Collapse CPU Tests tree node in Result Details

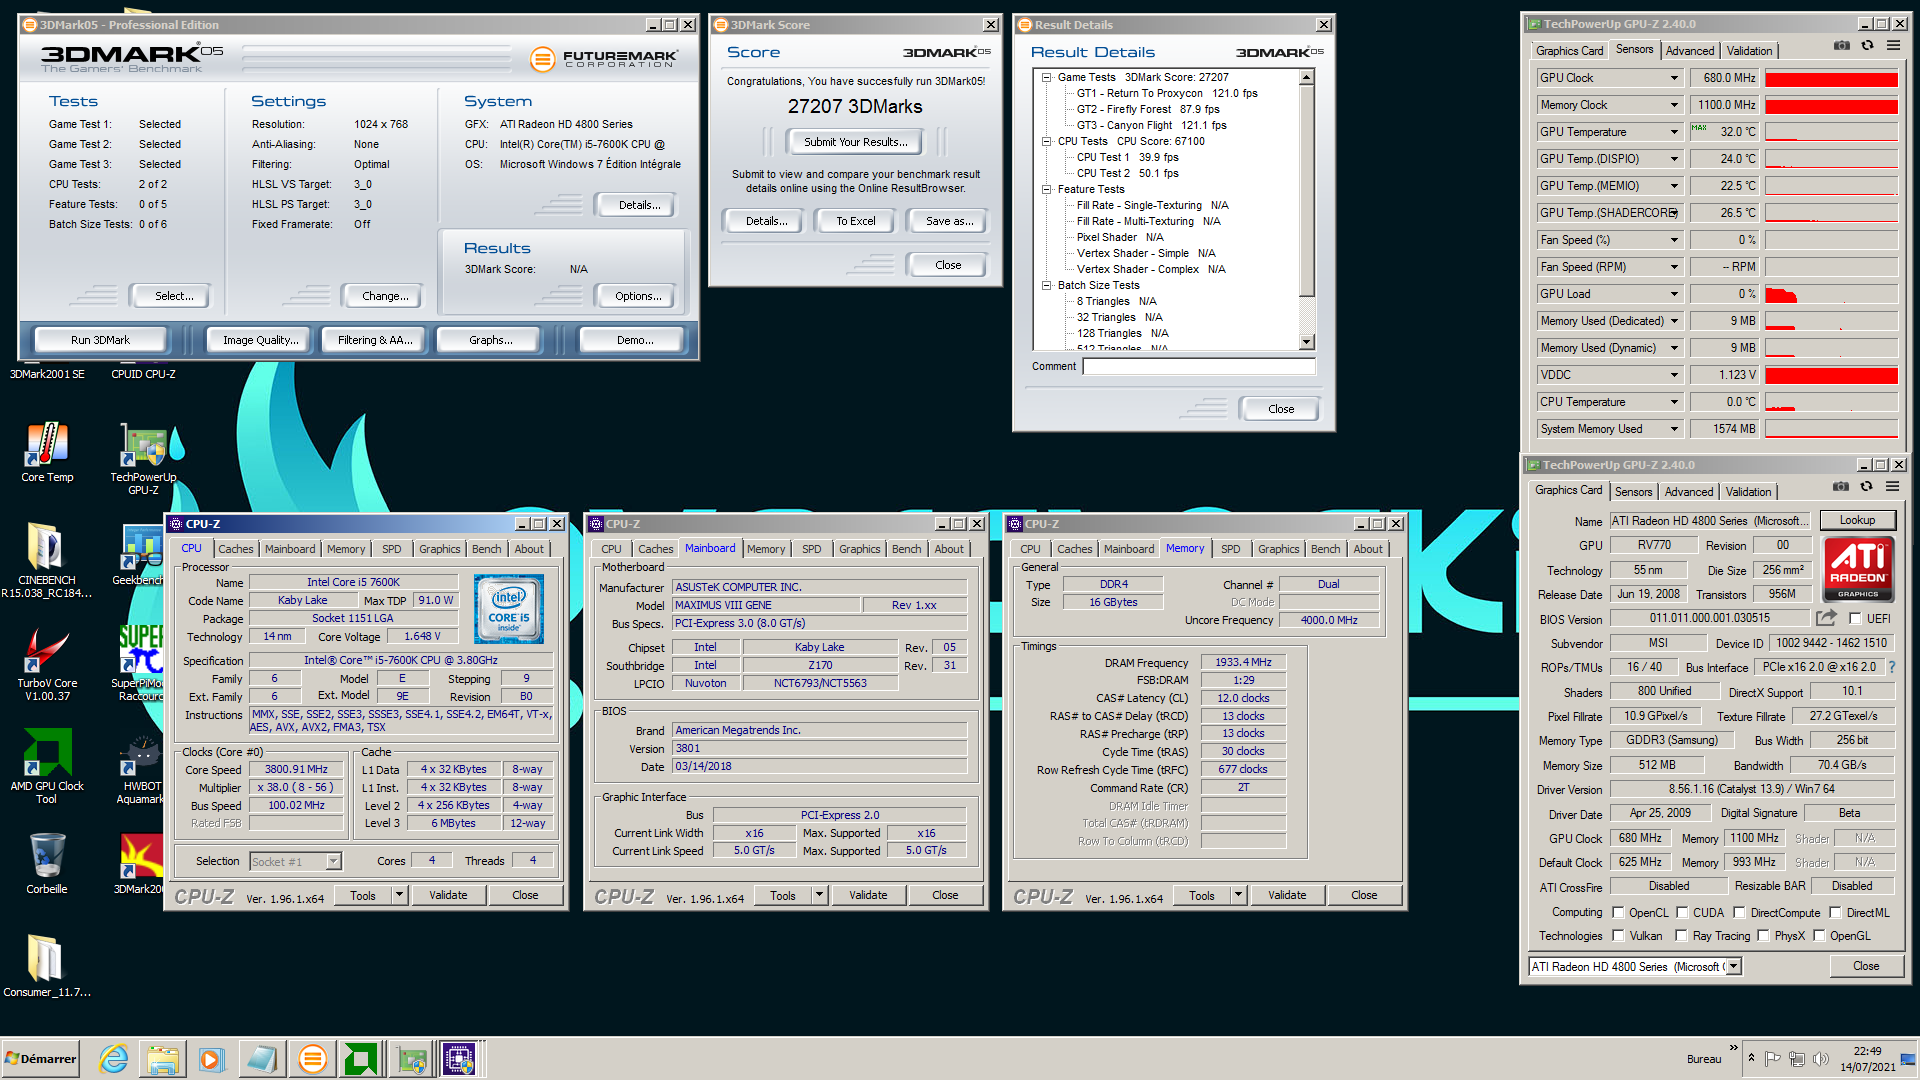click(x=1046, y=141)
